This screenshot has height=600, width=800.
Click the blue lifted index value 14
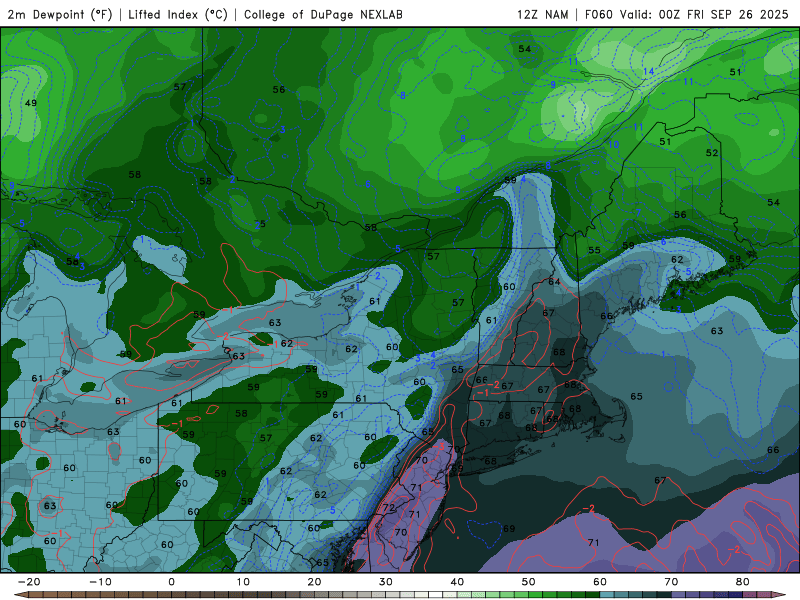pyautogui.click(x=648, y=71)
